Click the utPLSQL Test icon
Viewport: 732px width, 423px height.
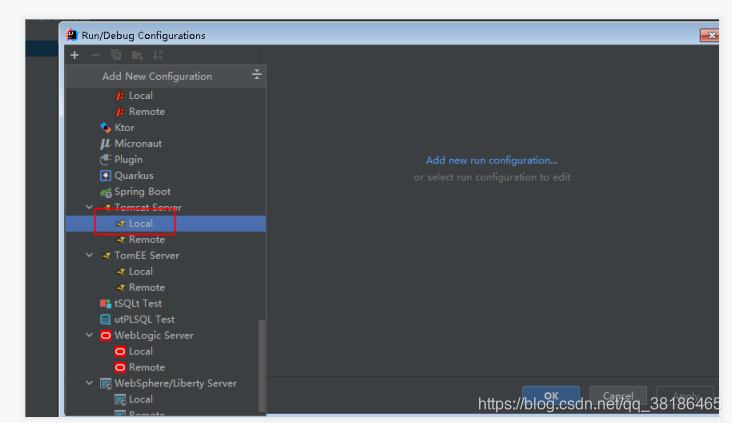106,319
